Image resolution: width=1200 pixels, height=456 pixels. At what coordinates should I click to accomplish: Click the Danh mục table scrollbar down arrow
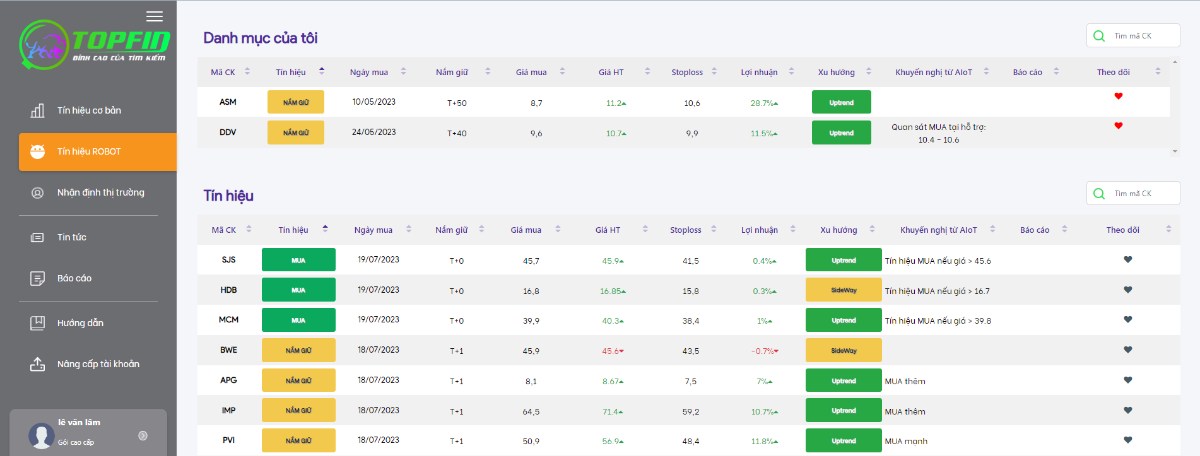click(1174, 150)
